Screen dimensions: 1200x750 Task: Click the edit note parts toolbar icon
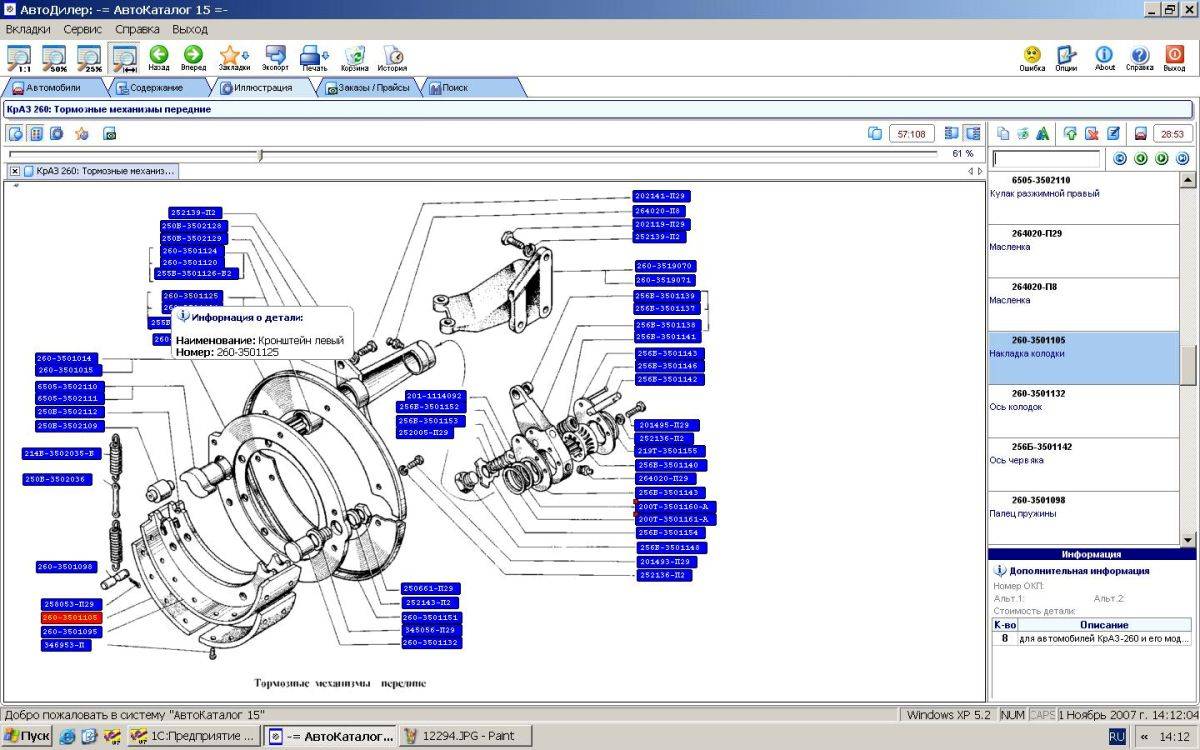point(1112,133)
